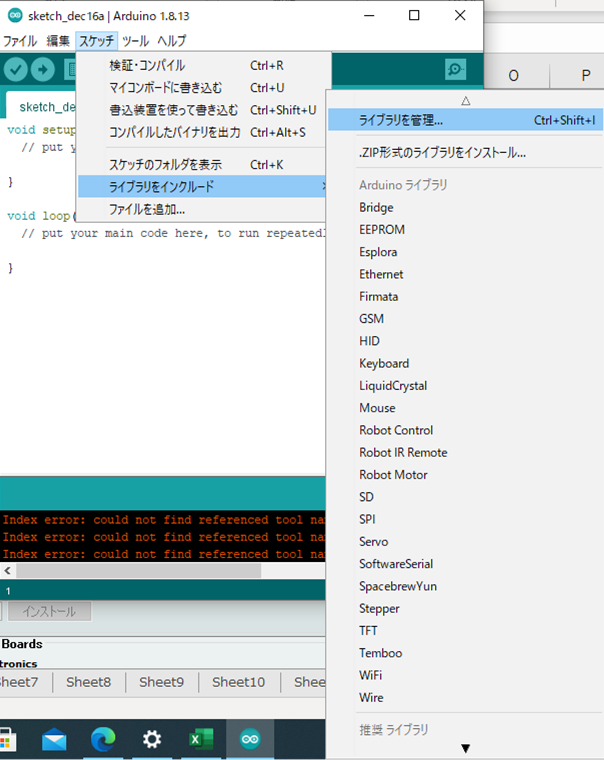This screenshot has width=604, height=760.
Task: Include the WiFi library
Action: click(465, 676)
